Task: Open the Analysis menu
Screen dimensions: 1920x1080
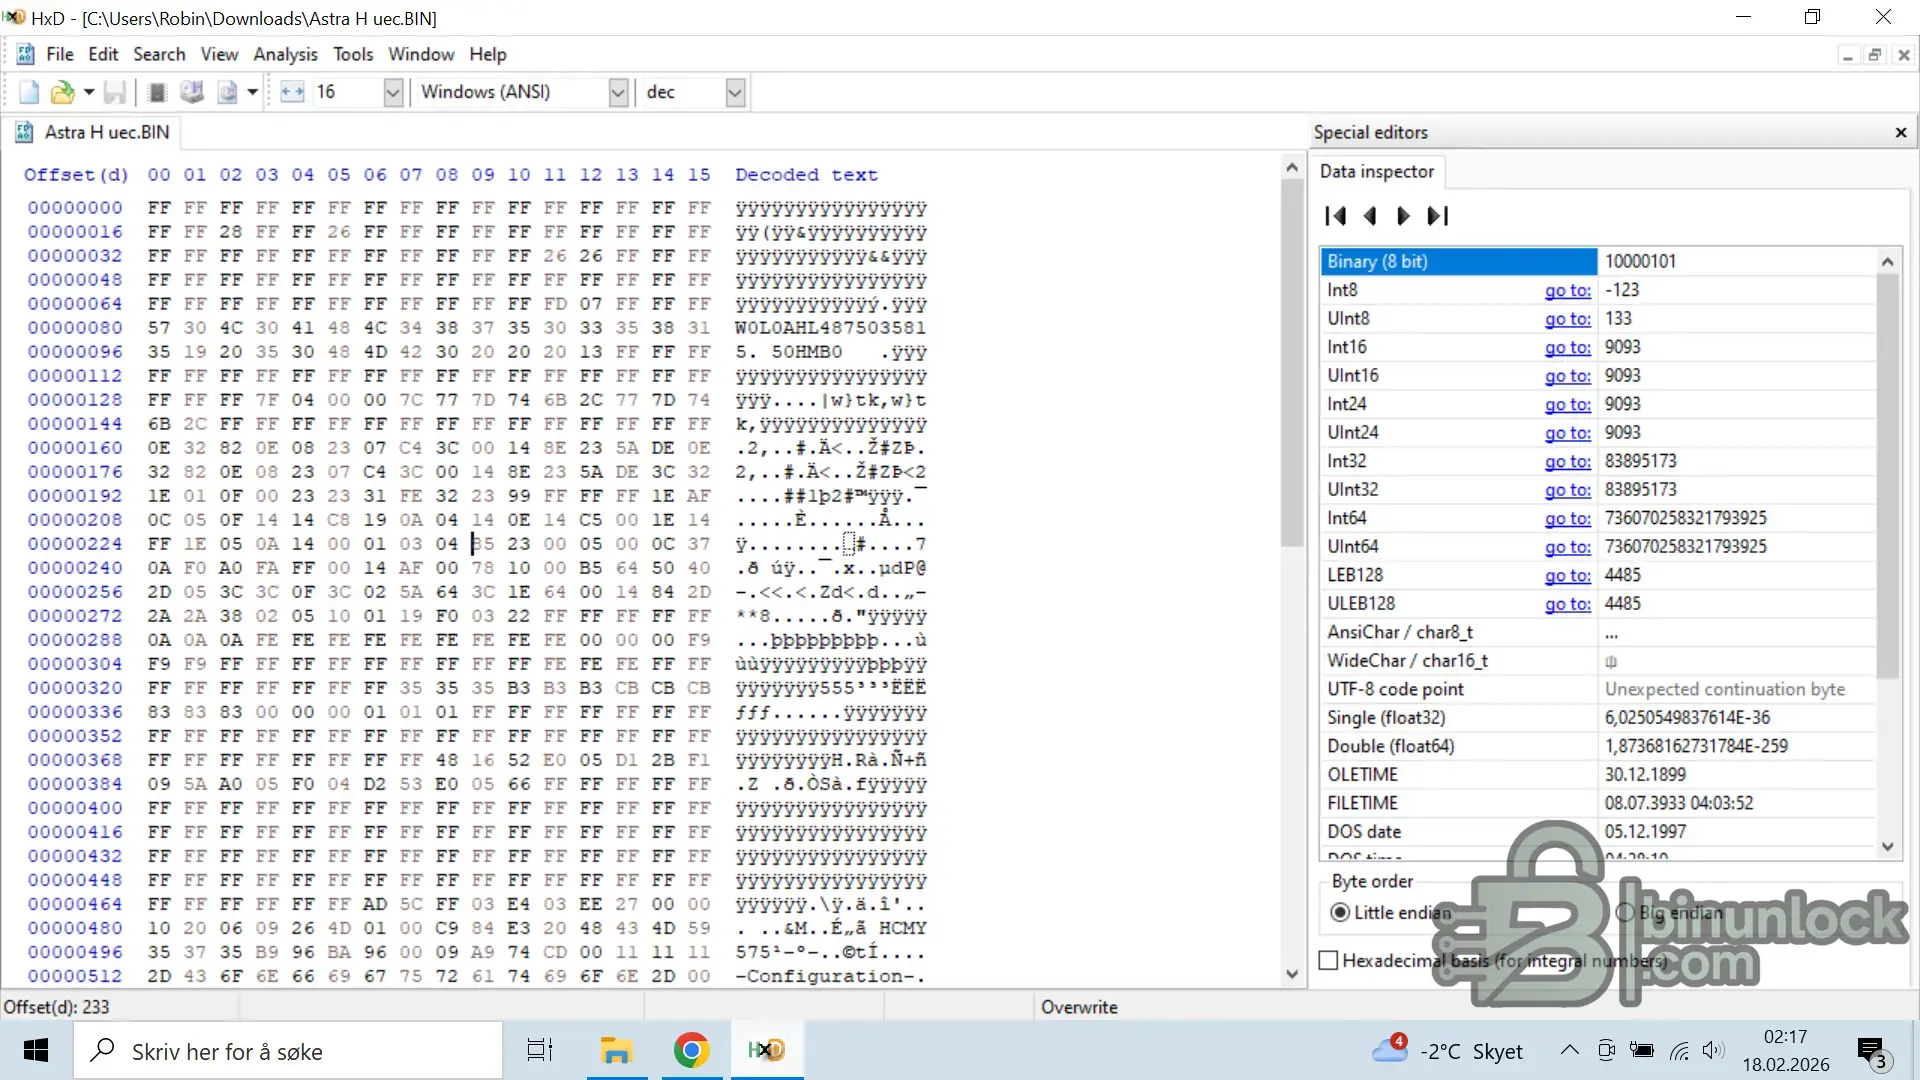Action: pos(285,54)
